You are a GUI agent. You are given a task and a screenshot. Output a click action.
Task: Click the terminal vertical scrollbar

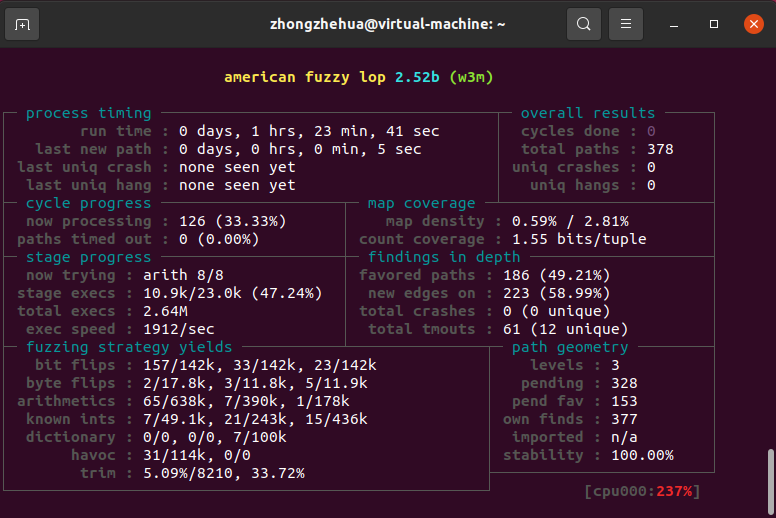770,480
